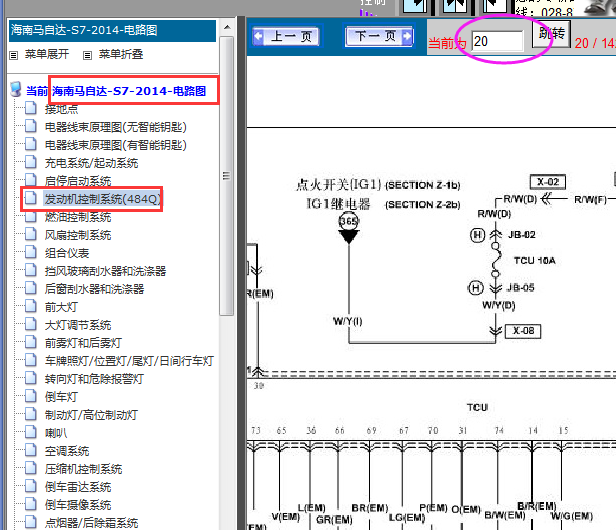Open 车牌照灯/位置灯/尾灯/日间行车灯 diagram
616x530 pixels.
point(129,361)
